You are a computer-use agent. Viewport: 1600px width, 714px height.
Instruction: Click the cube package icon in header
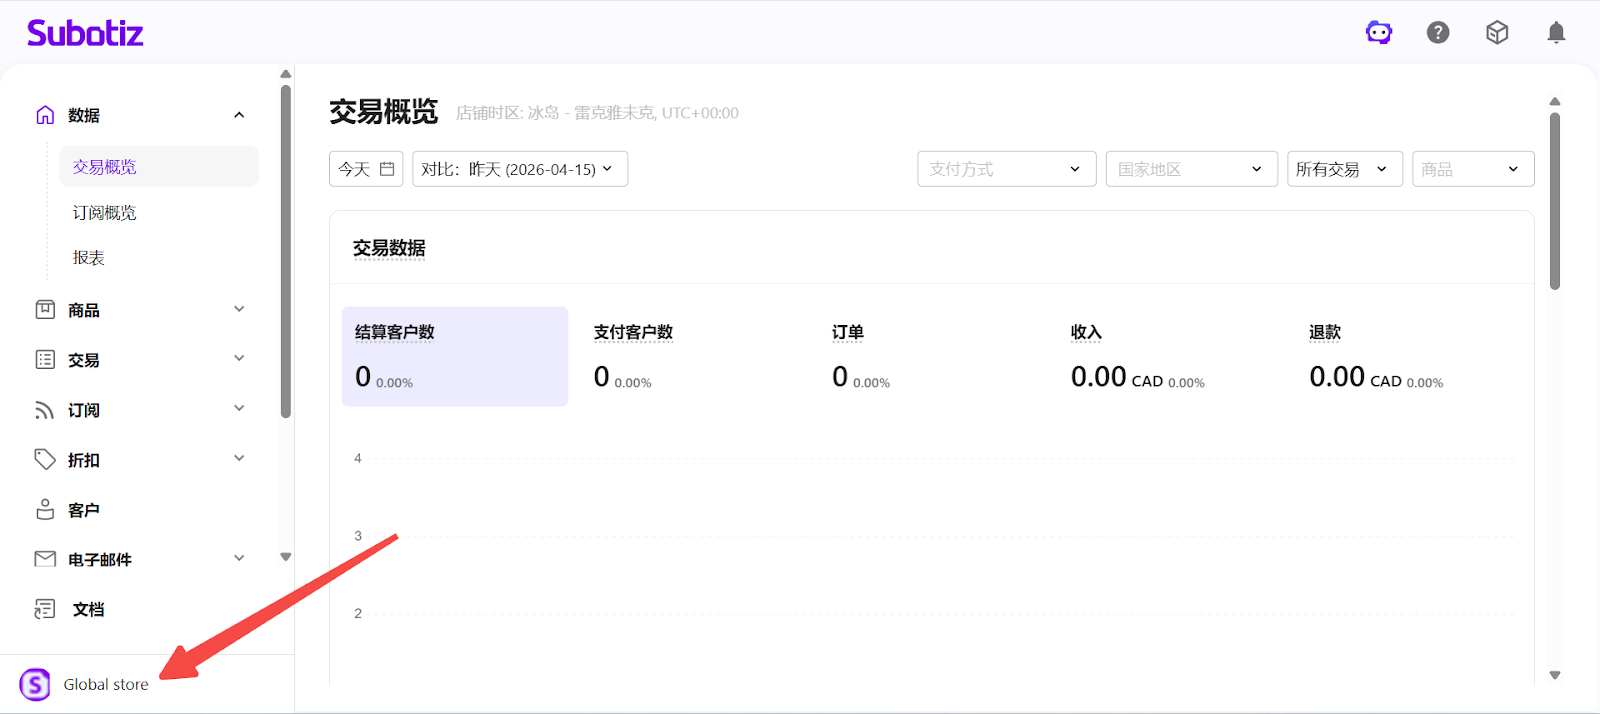point(1497,33)
